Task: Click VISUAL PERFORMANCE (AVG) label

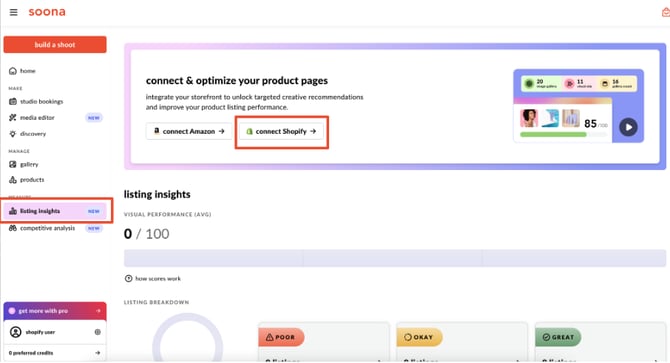Action: click(x=168, y=214)
